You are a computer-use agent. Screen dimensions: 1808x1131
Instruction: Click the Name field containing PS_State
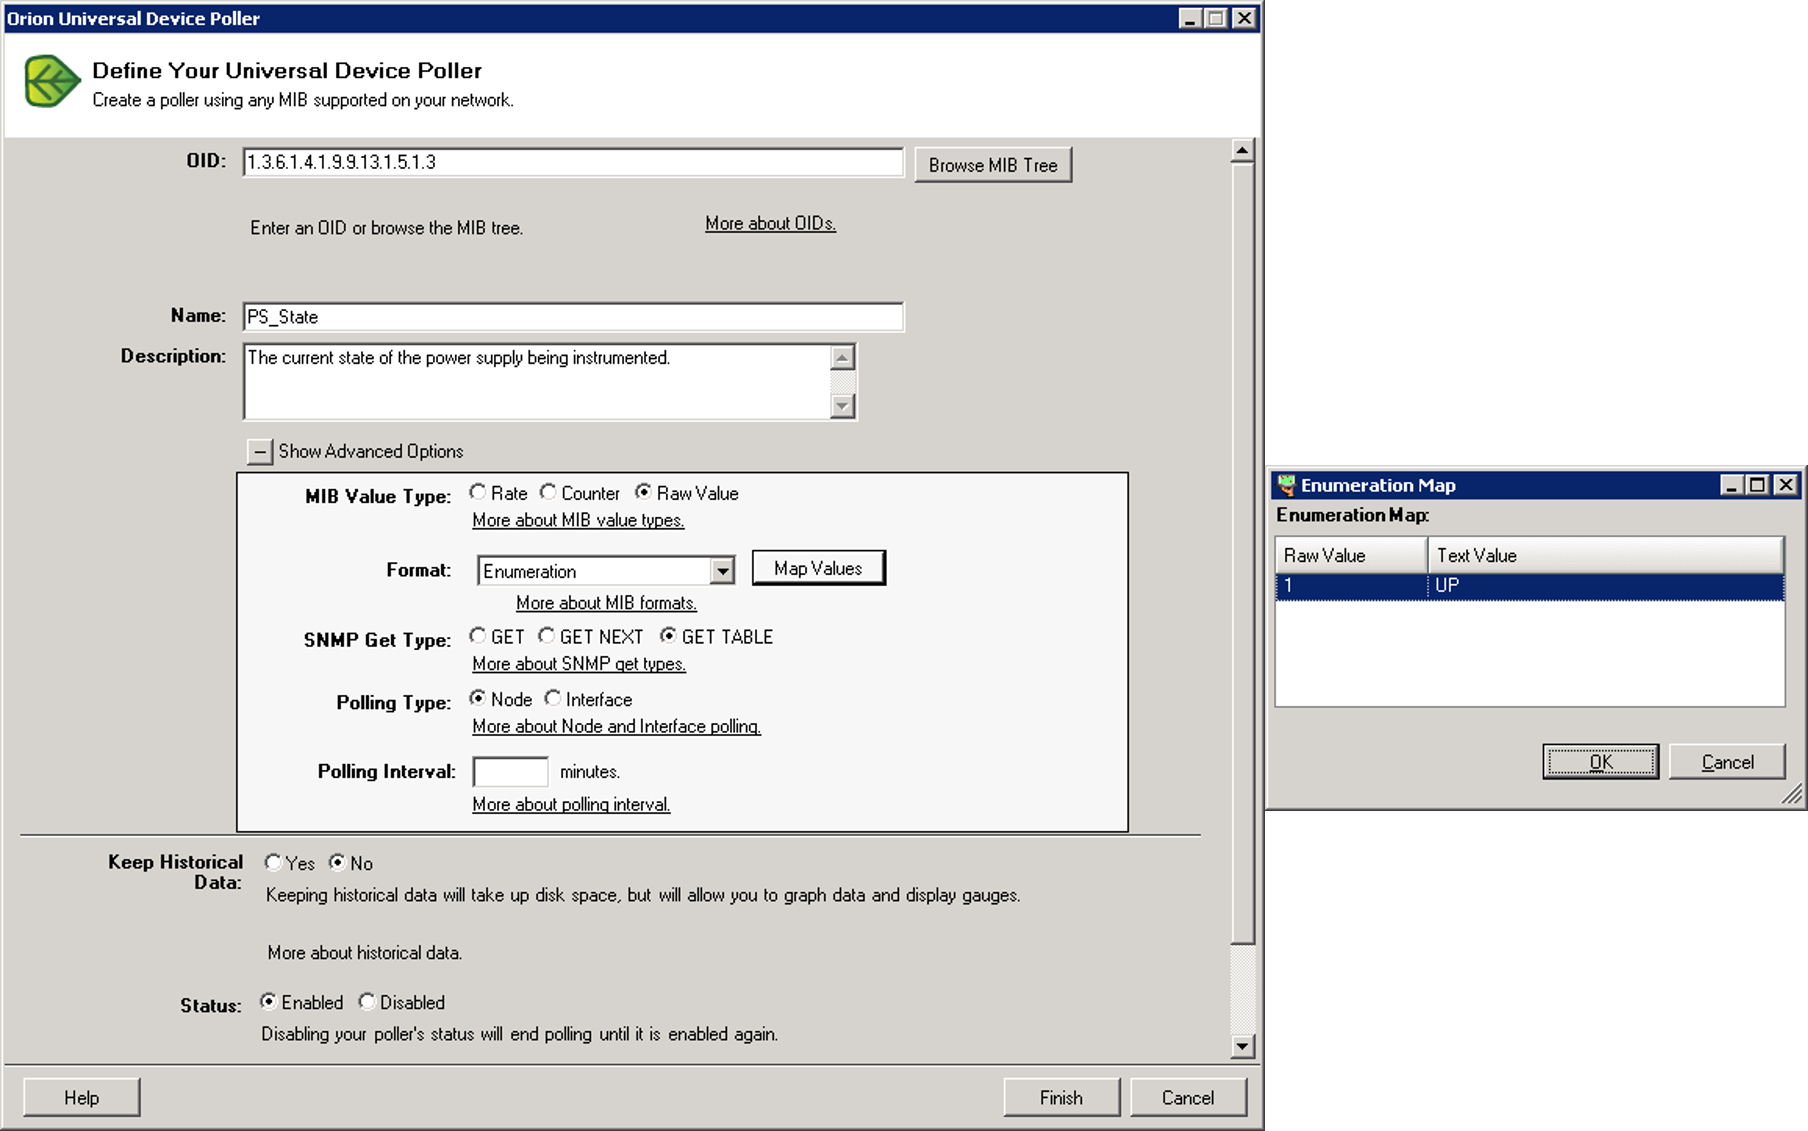click(573, 317)
